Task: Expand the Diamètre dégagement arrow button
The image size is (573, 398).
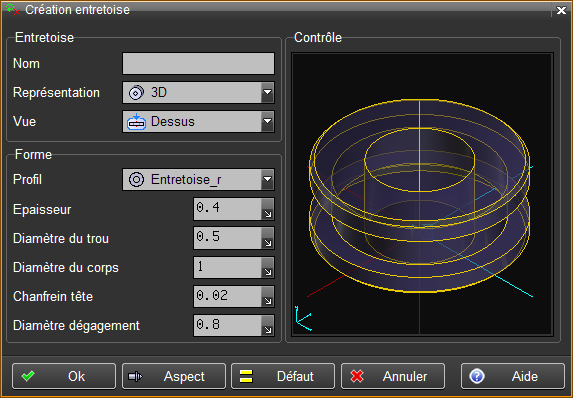Action: point(268,325)
